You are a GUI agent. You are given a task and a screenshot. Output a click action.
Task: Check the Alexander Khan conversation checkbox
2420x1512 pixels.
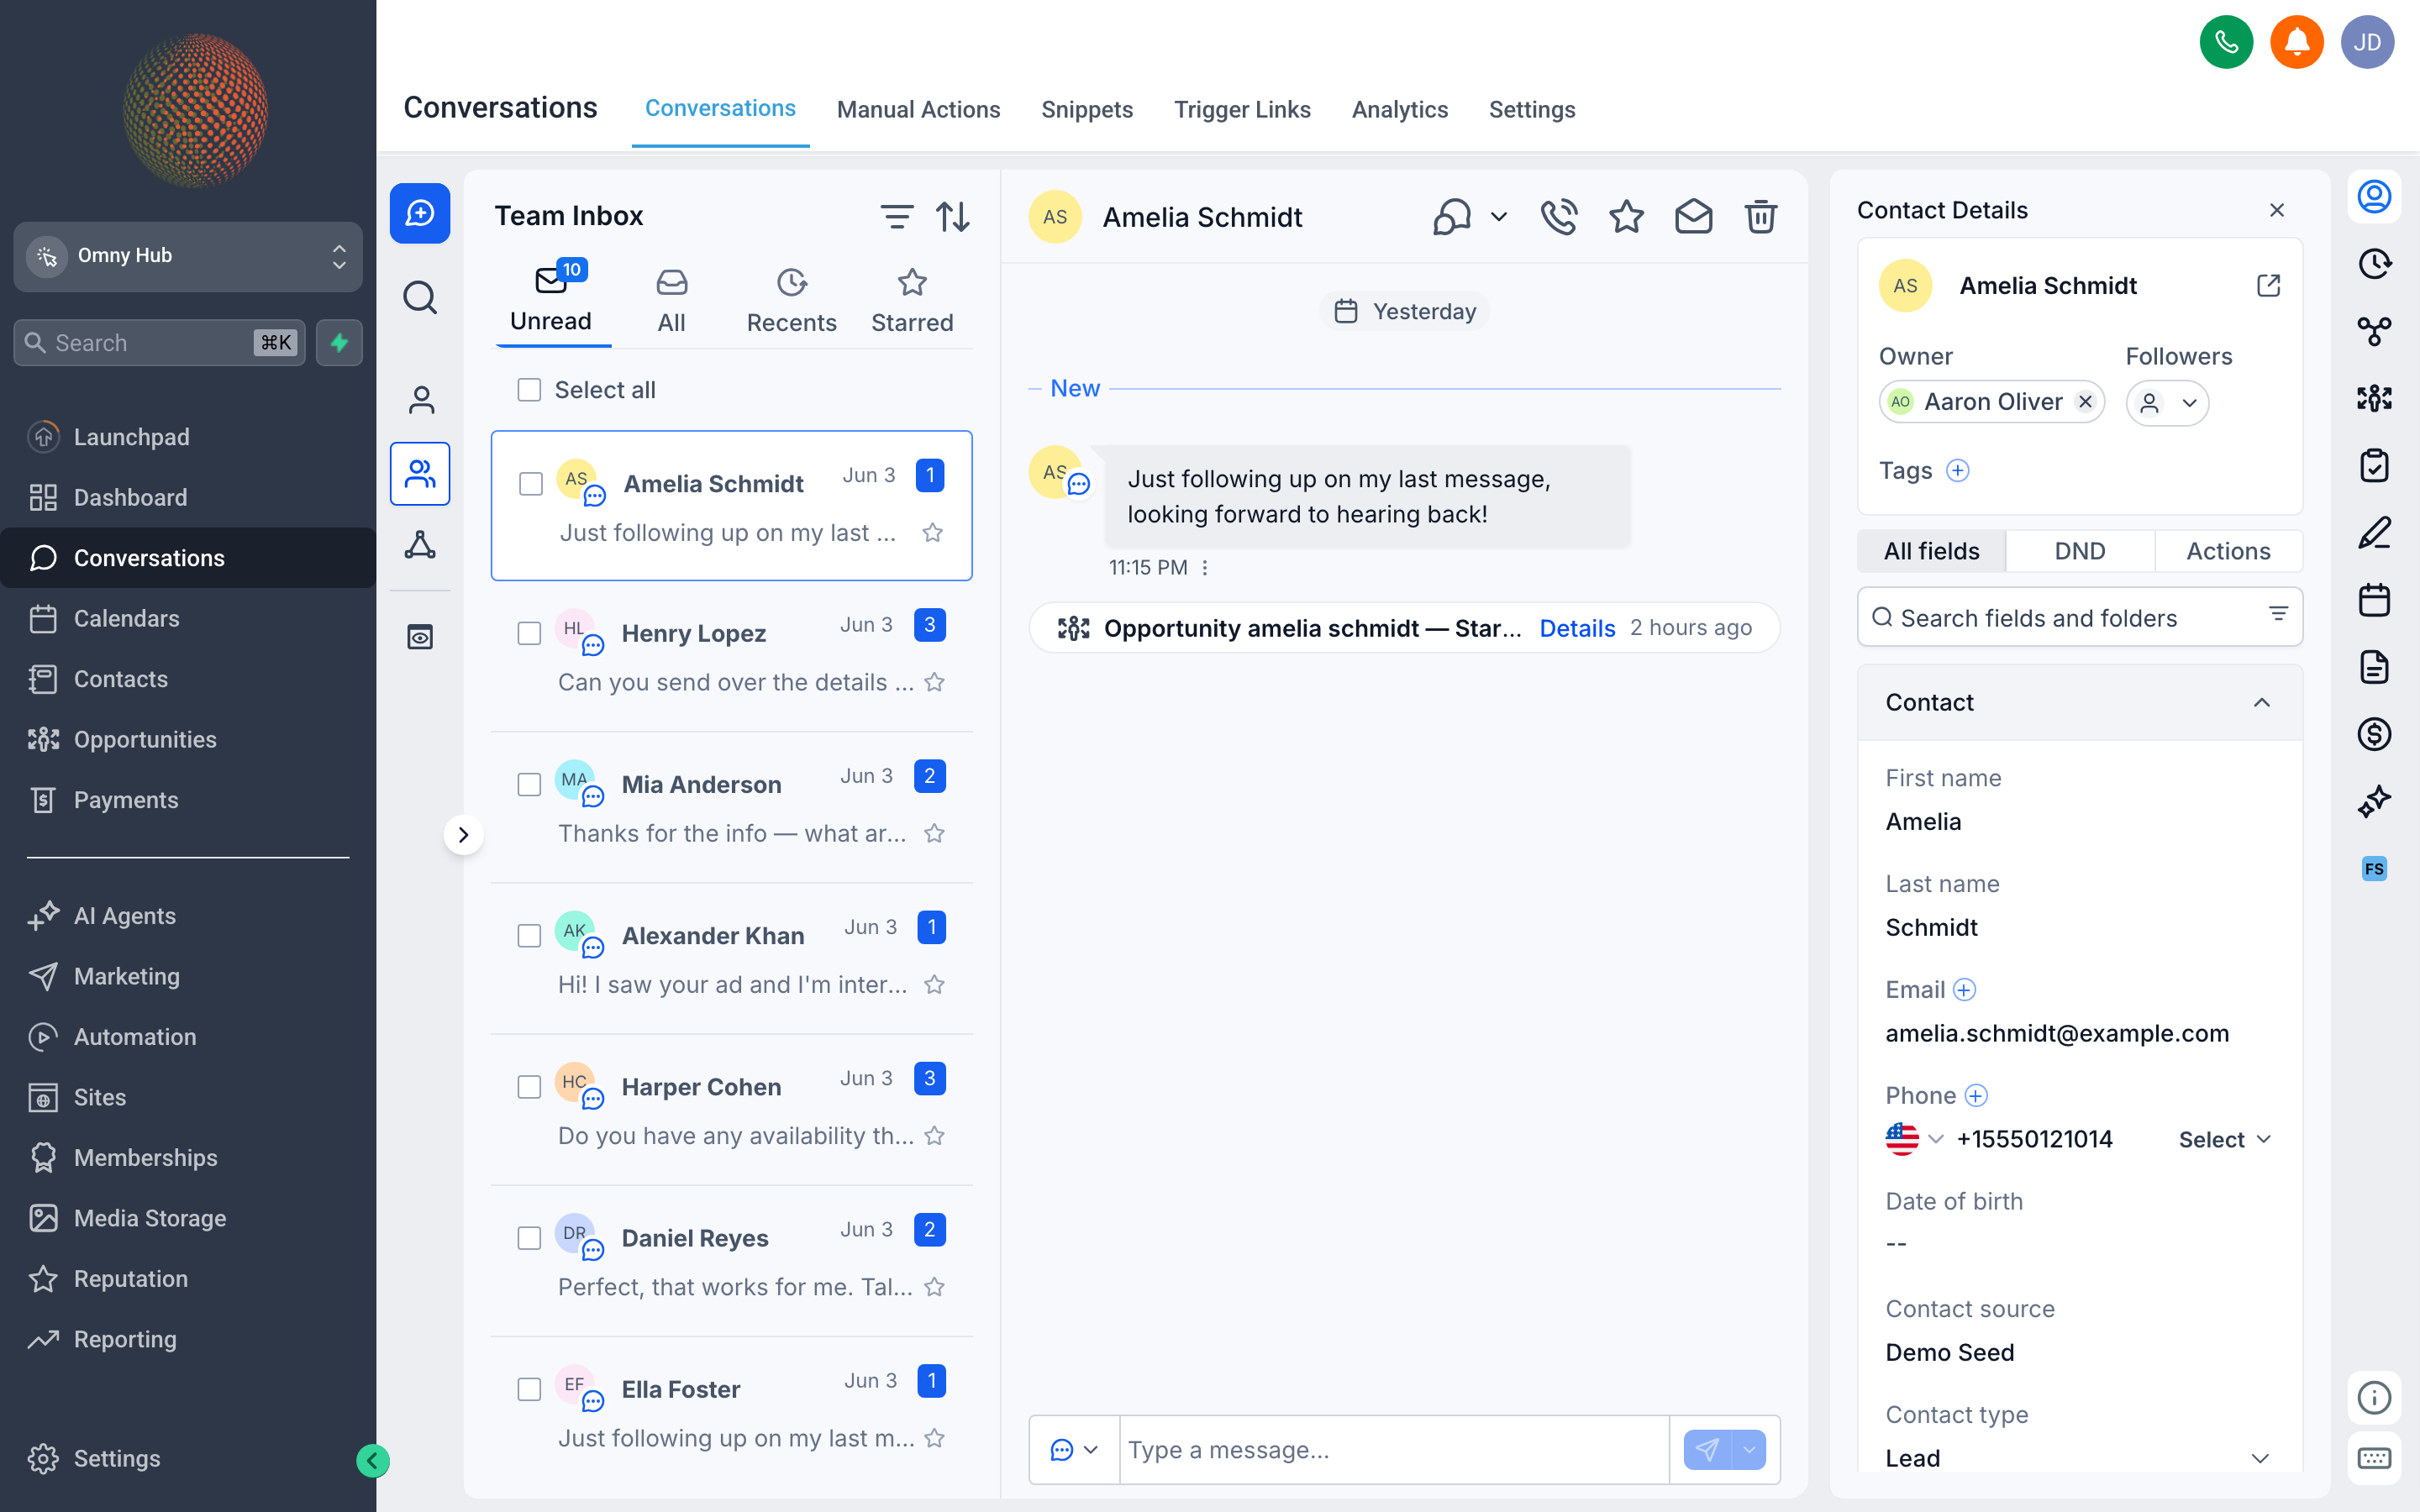529,936
